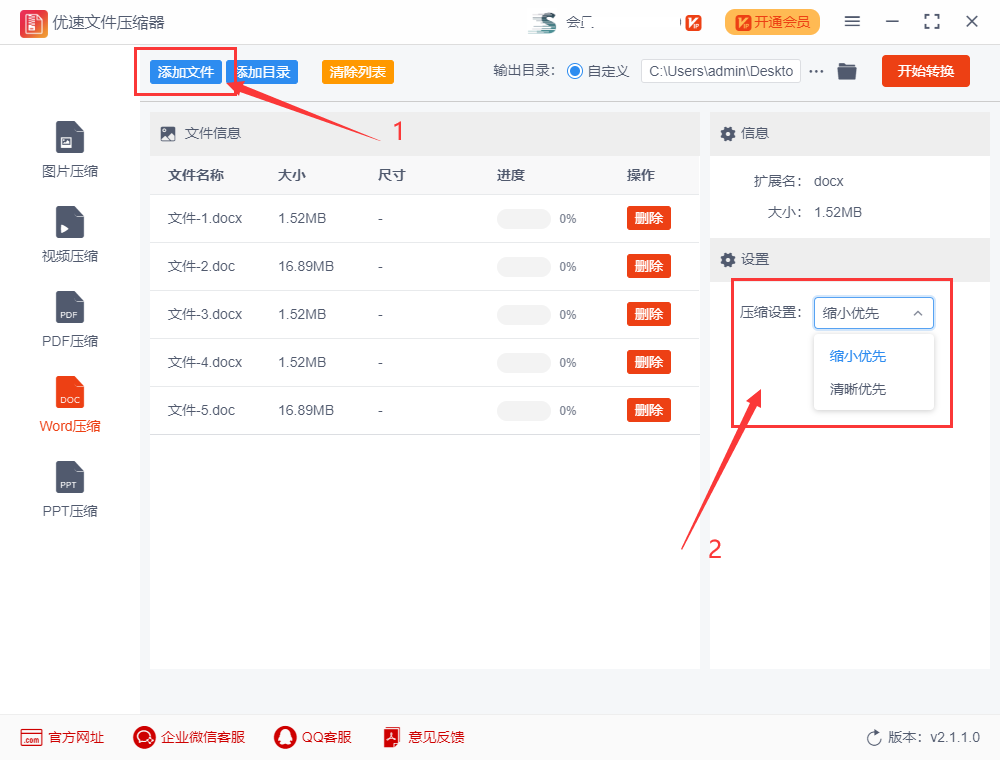1000x760 pixels.
Task: Delete 文件-2.doc from list
Action: coord(649,266)
